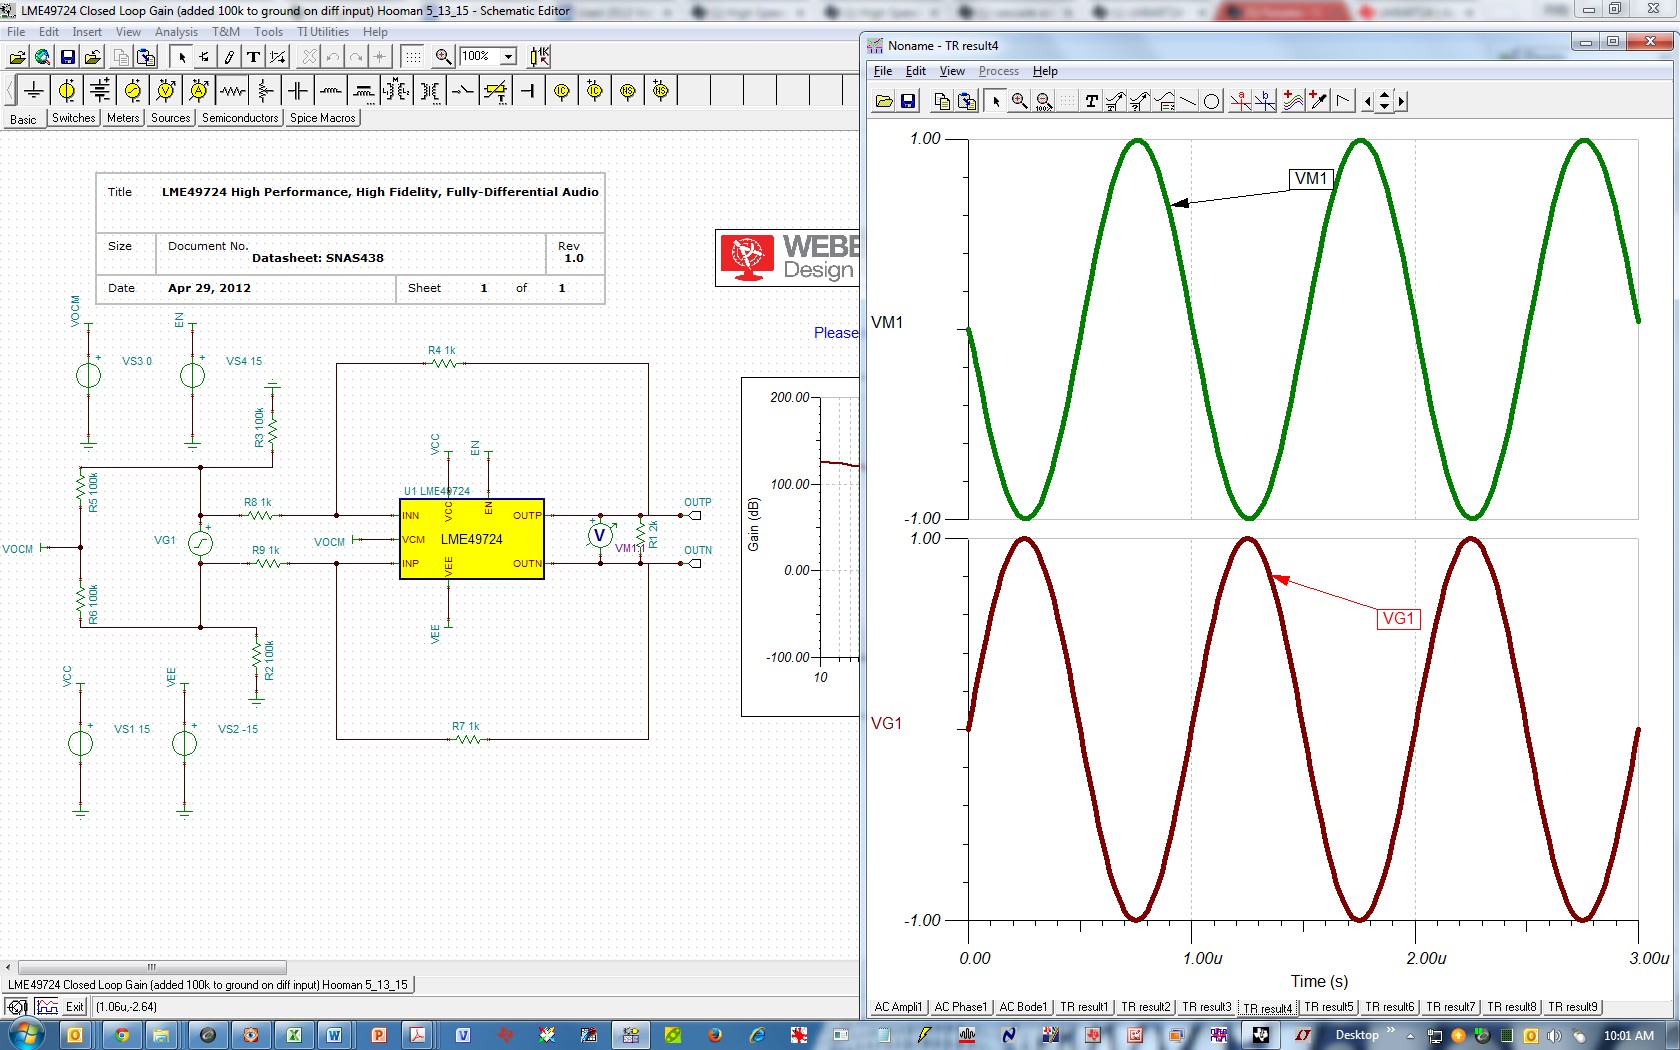Choose the voltage generator component
Image resolution: width=1680 pixels, height=1050 pixels.
coord(133,91)
